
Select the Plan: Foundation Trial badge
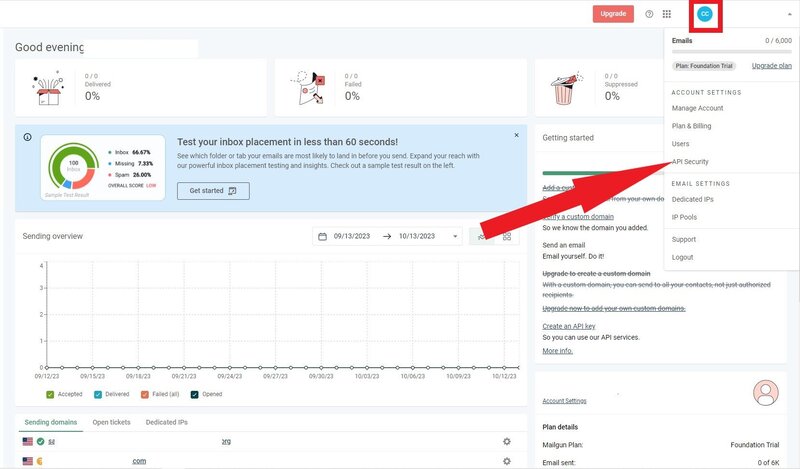coord(704,66)
